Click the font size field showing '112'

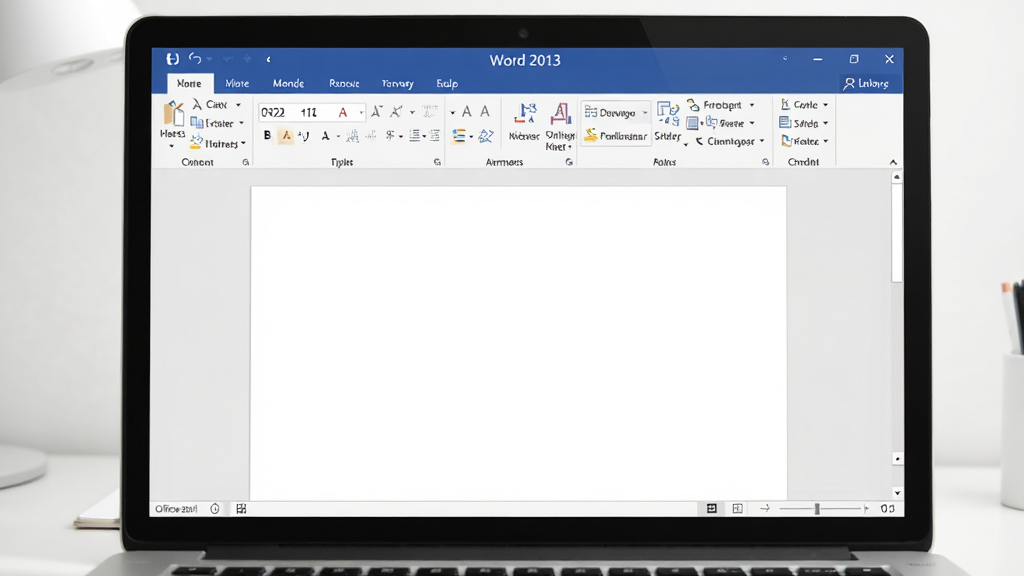310,113
